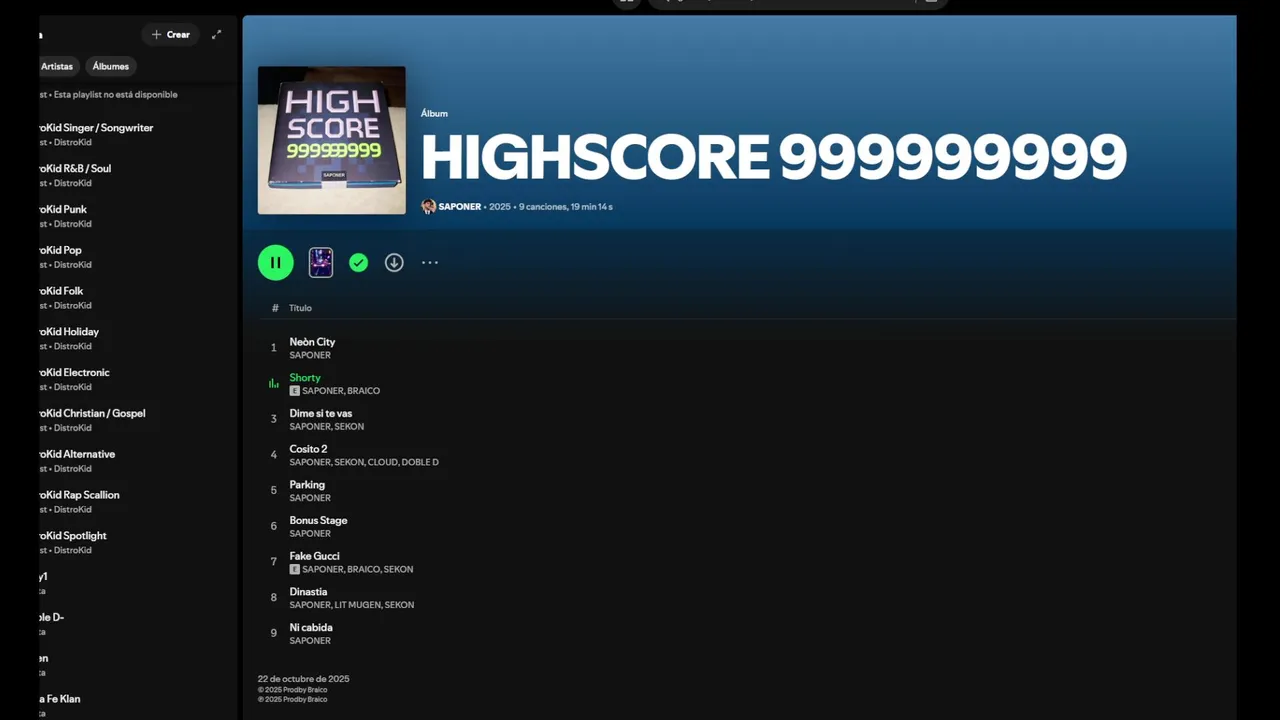Play the track Dinastia

(x=309, y=592)
